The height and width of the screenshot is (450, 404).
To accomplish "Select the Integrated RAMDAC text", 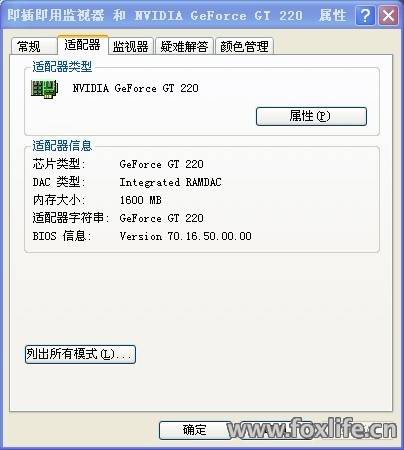I will click(x=170, y=182).
